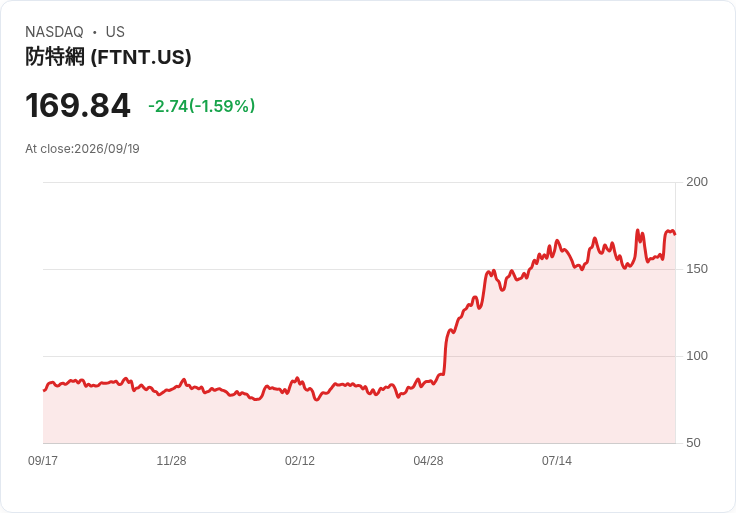Click the 50 price axis label
The width and height of the screenshot is (736, 513).
[x=693, y=443]
